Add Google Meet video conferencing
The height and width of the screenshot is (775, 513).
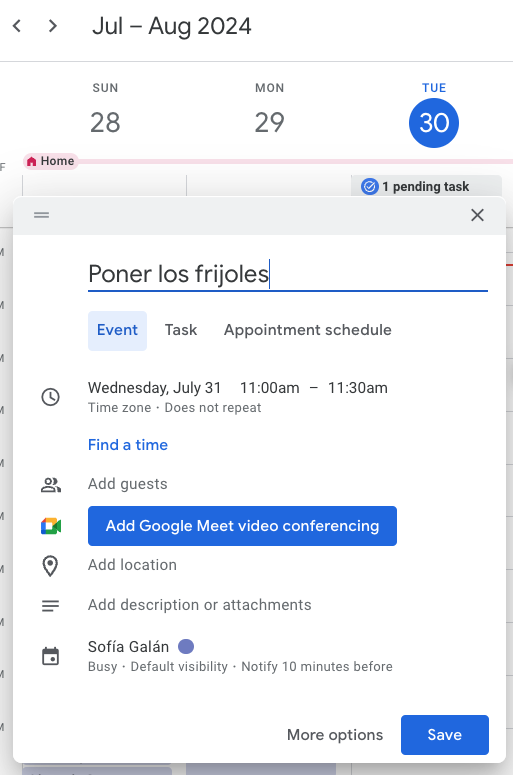pyautogui.click(x=242, y=526)
